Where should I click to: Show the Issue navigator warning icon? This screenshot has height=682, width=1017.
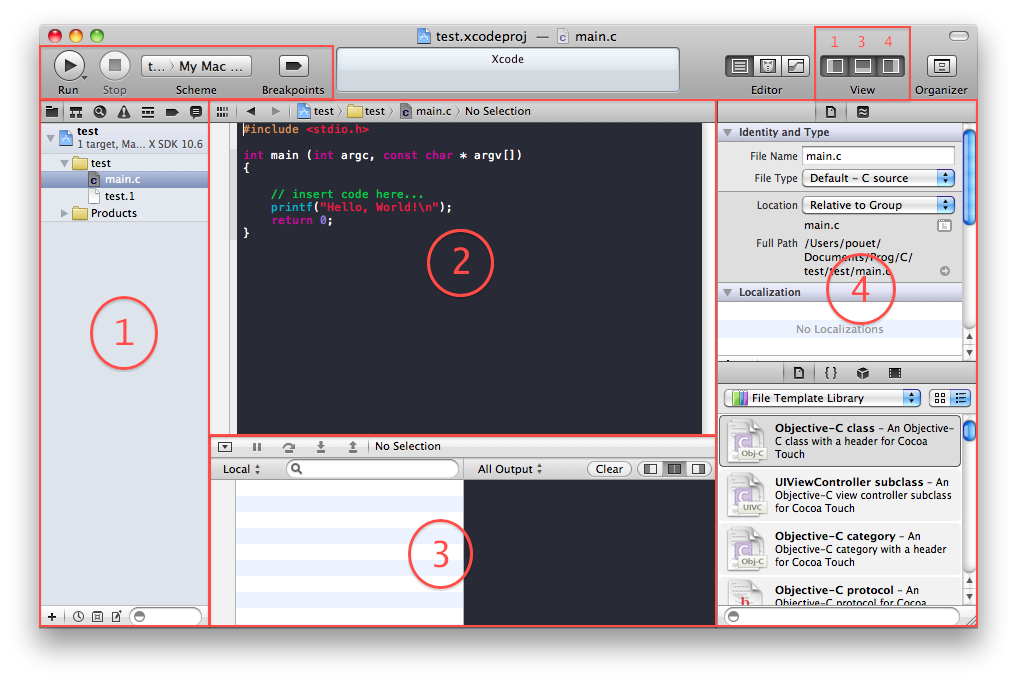(x=124, y=111)
